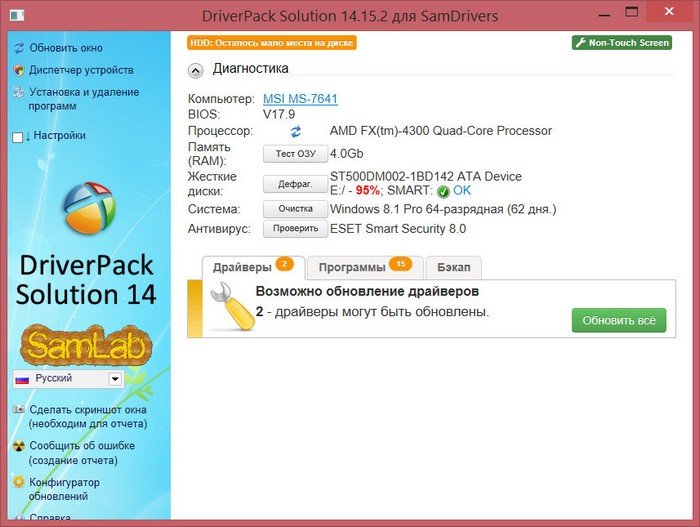Viewport: 700px width, 527px height.
Task: Click AMD FX(tm)-4300 processor text
Action: click(x=441, y=131)
